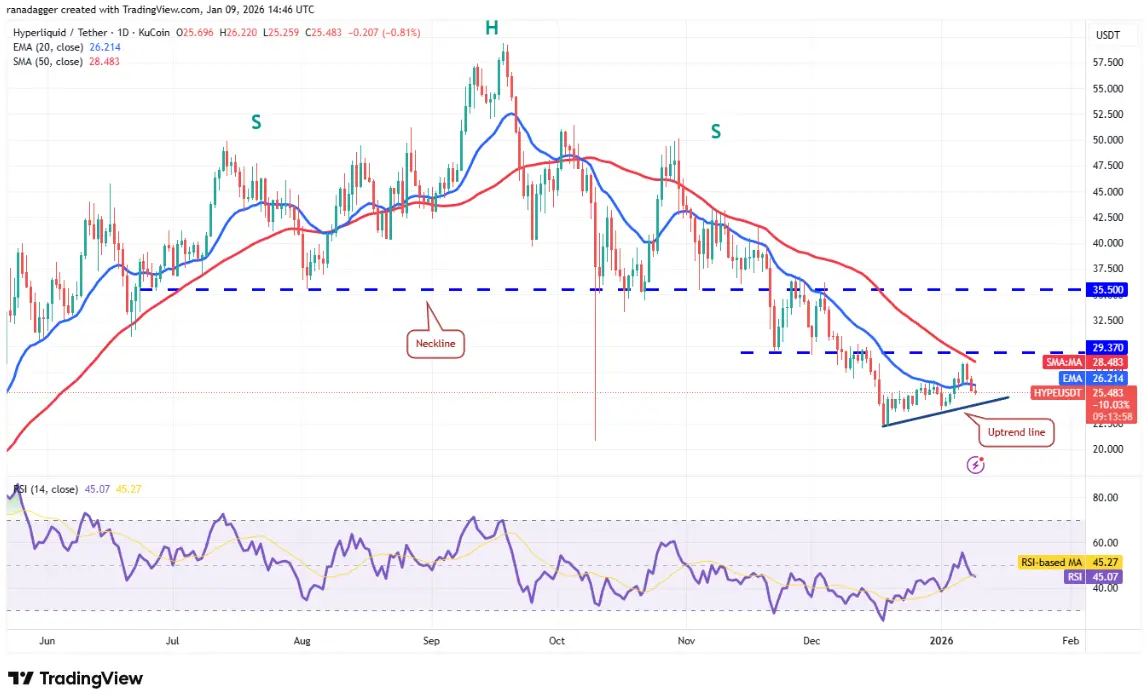The width and height of the screenshot is (1147, 700).
Task: Click the RSI-based MA 45.27 label
Action: (x=1069, y=562)
